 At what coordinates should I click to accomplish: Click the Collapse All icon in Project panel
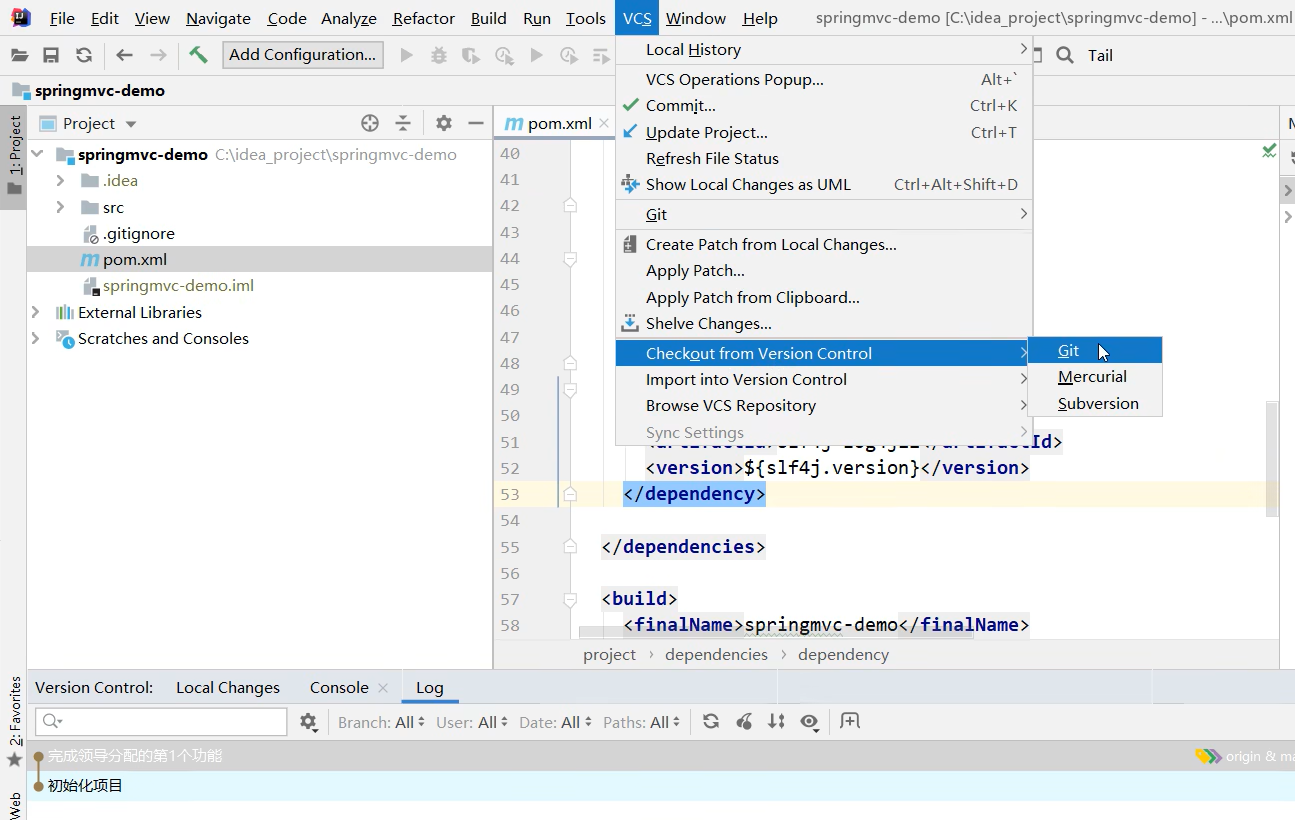tap(403, 123)
